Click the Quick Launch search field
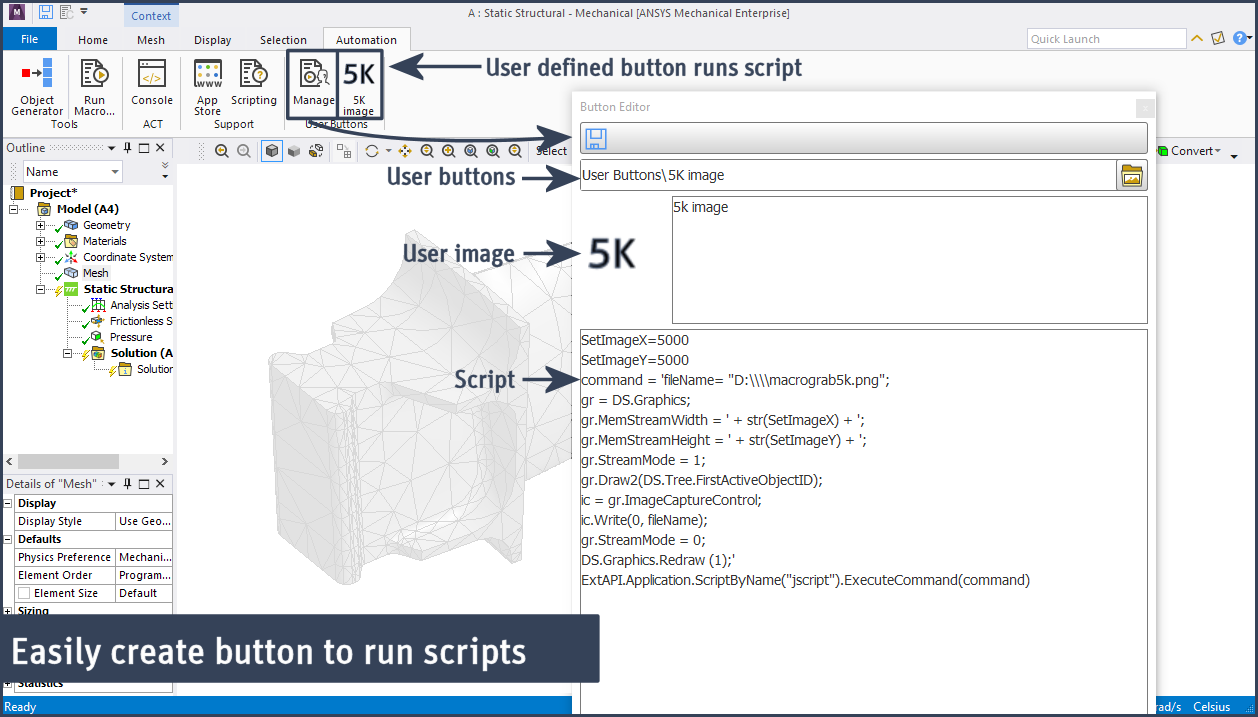This screenshot has height=717, width=1258. [1107, 39]
